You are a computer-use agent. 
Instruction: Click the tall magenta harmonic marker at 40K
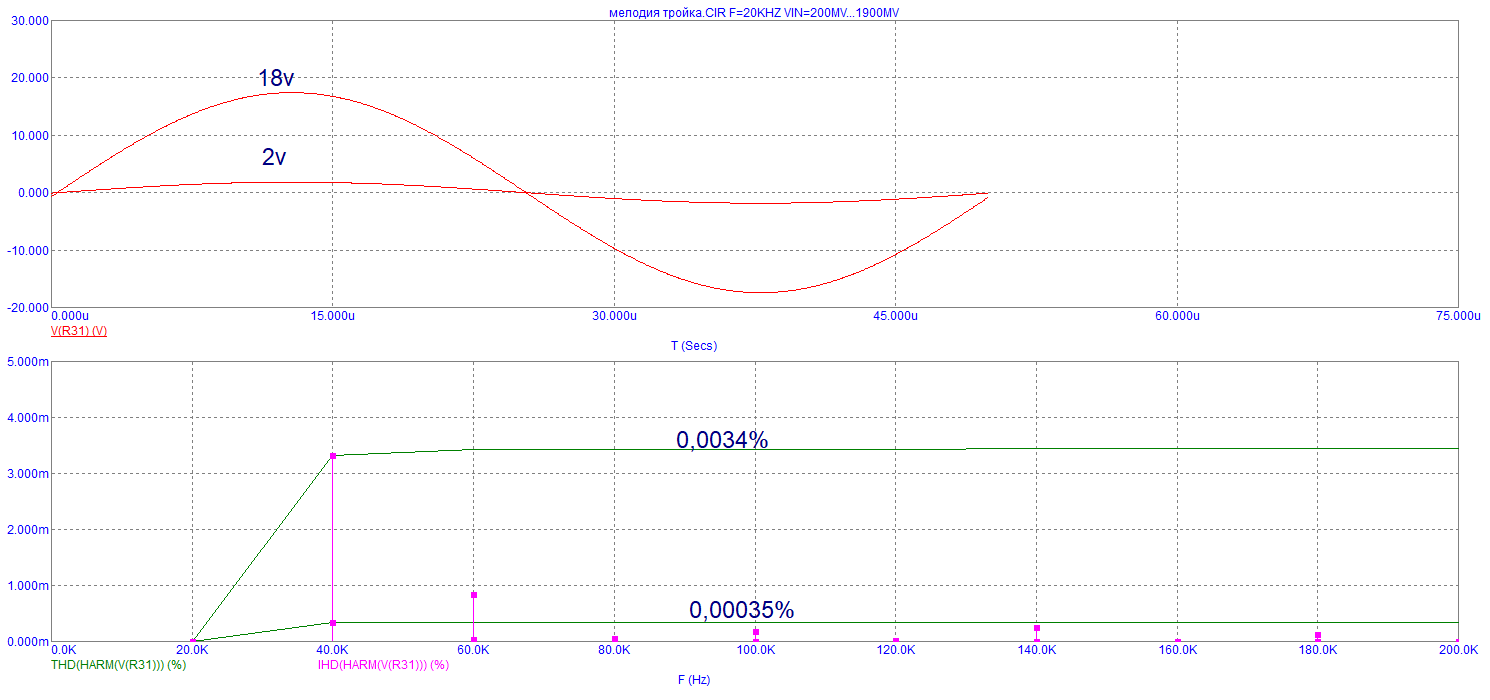333,456
